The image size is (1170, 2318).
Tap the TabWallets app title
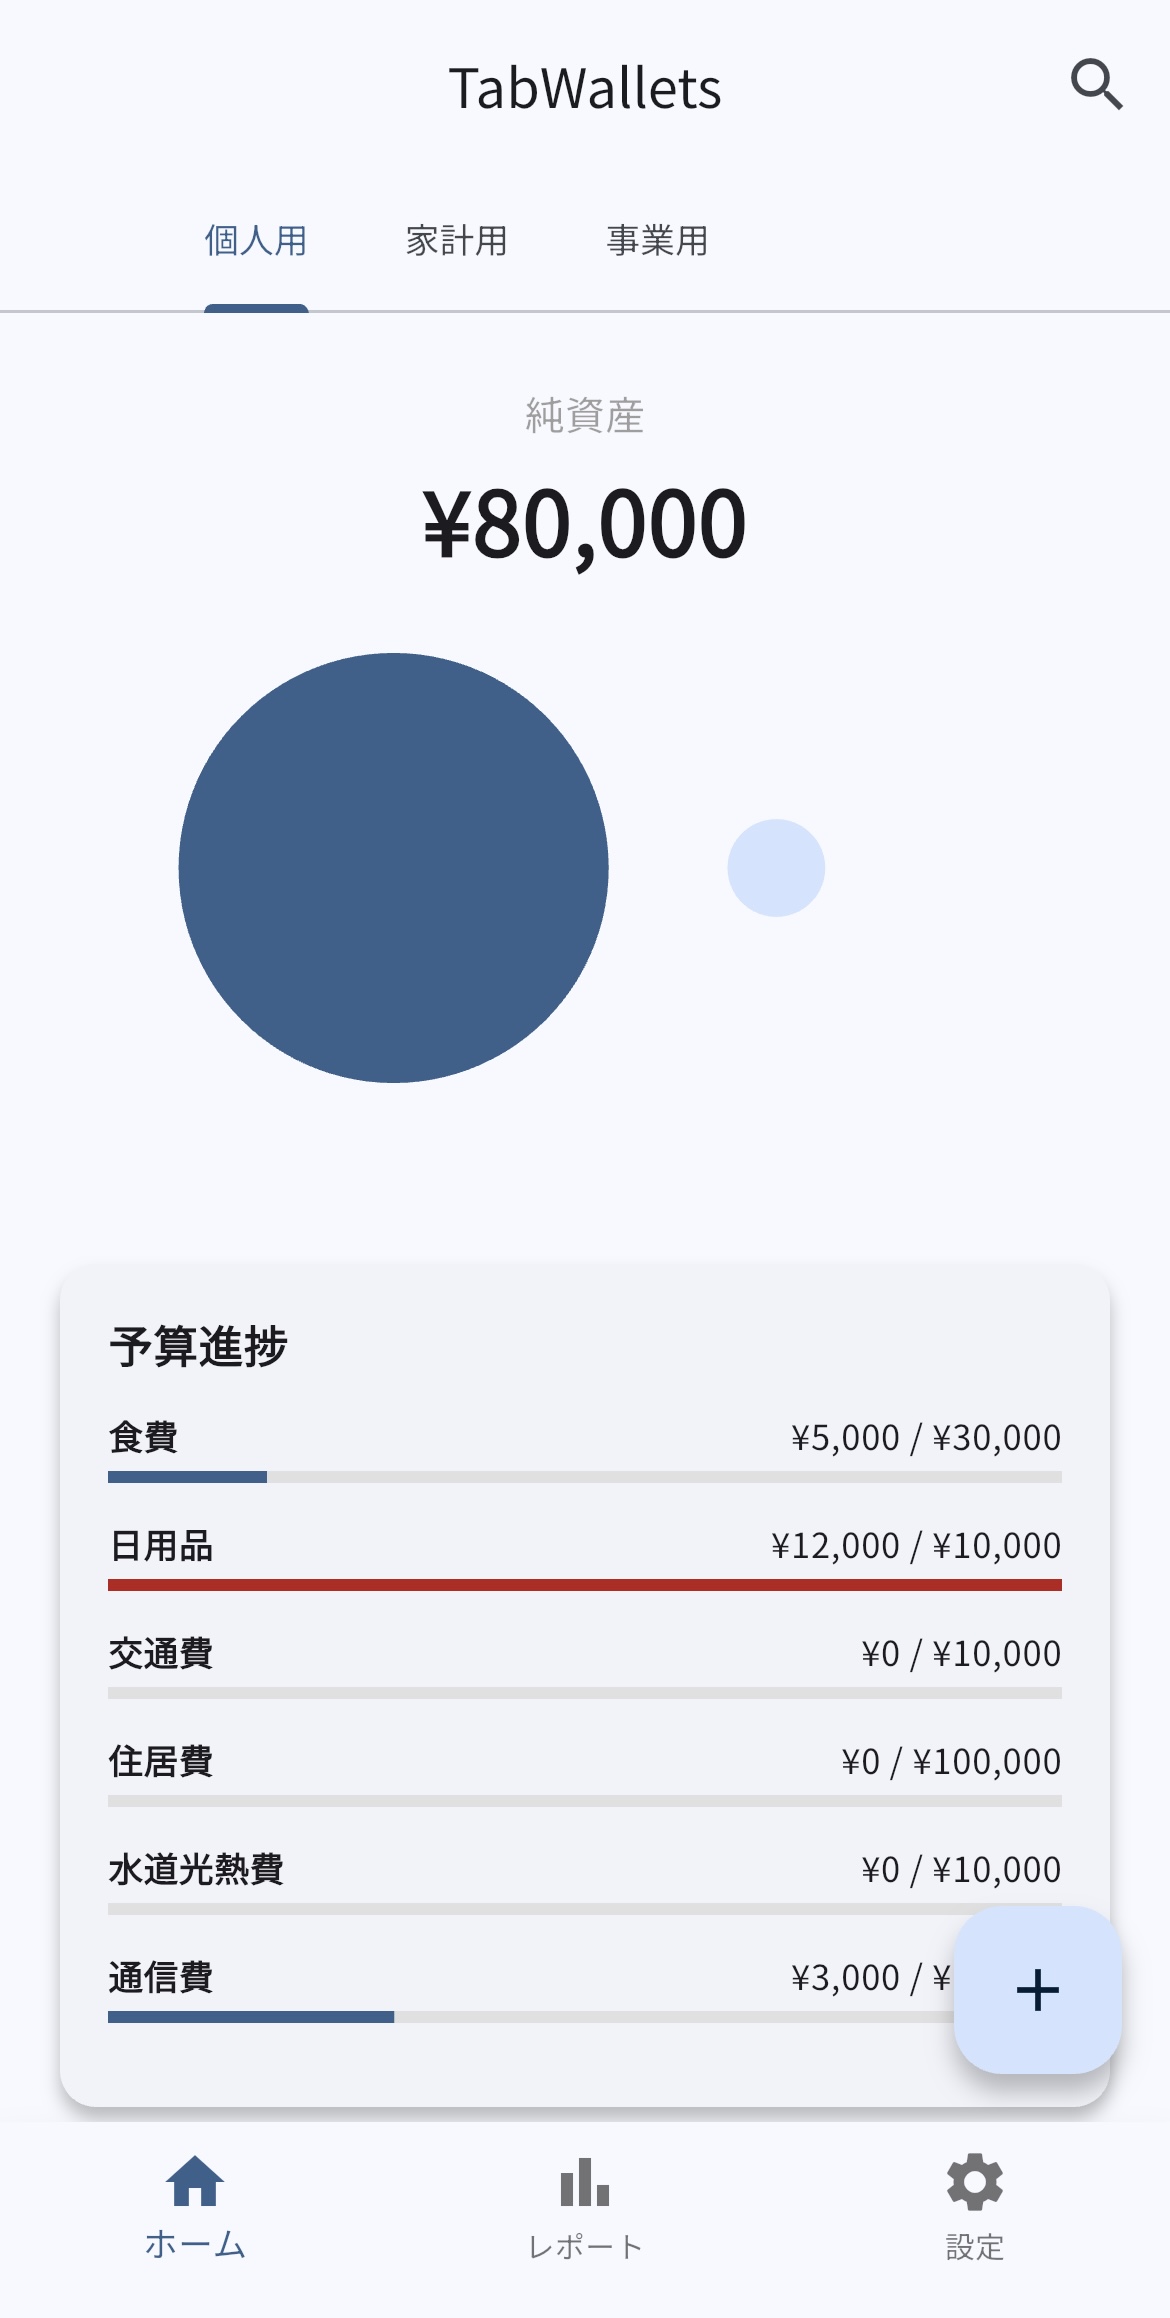585,88
